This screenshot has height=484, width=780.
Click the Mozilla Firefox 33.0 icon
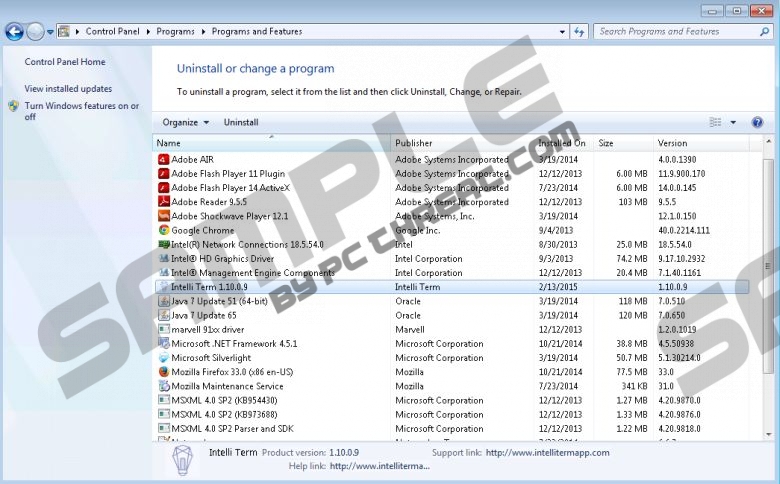click(164, 372)
